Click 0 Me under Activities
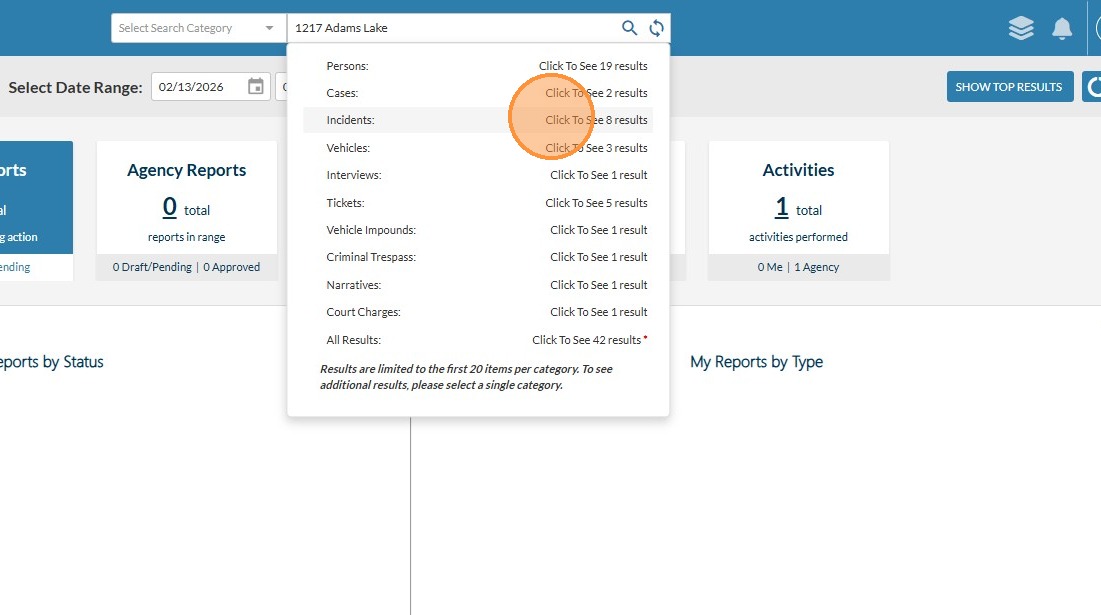Screen dimensions: 1101x615 pyautogui.click(x=770, y=267)
